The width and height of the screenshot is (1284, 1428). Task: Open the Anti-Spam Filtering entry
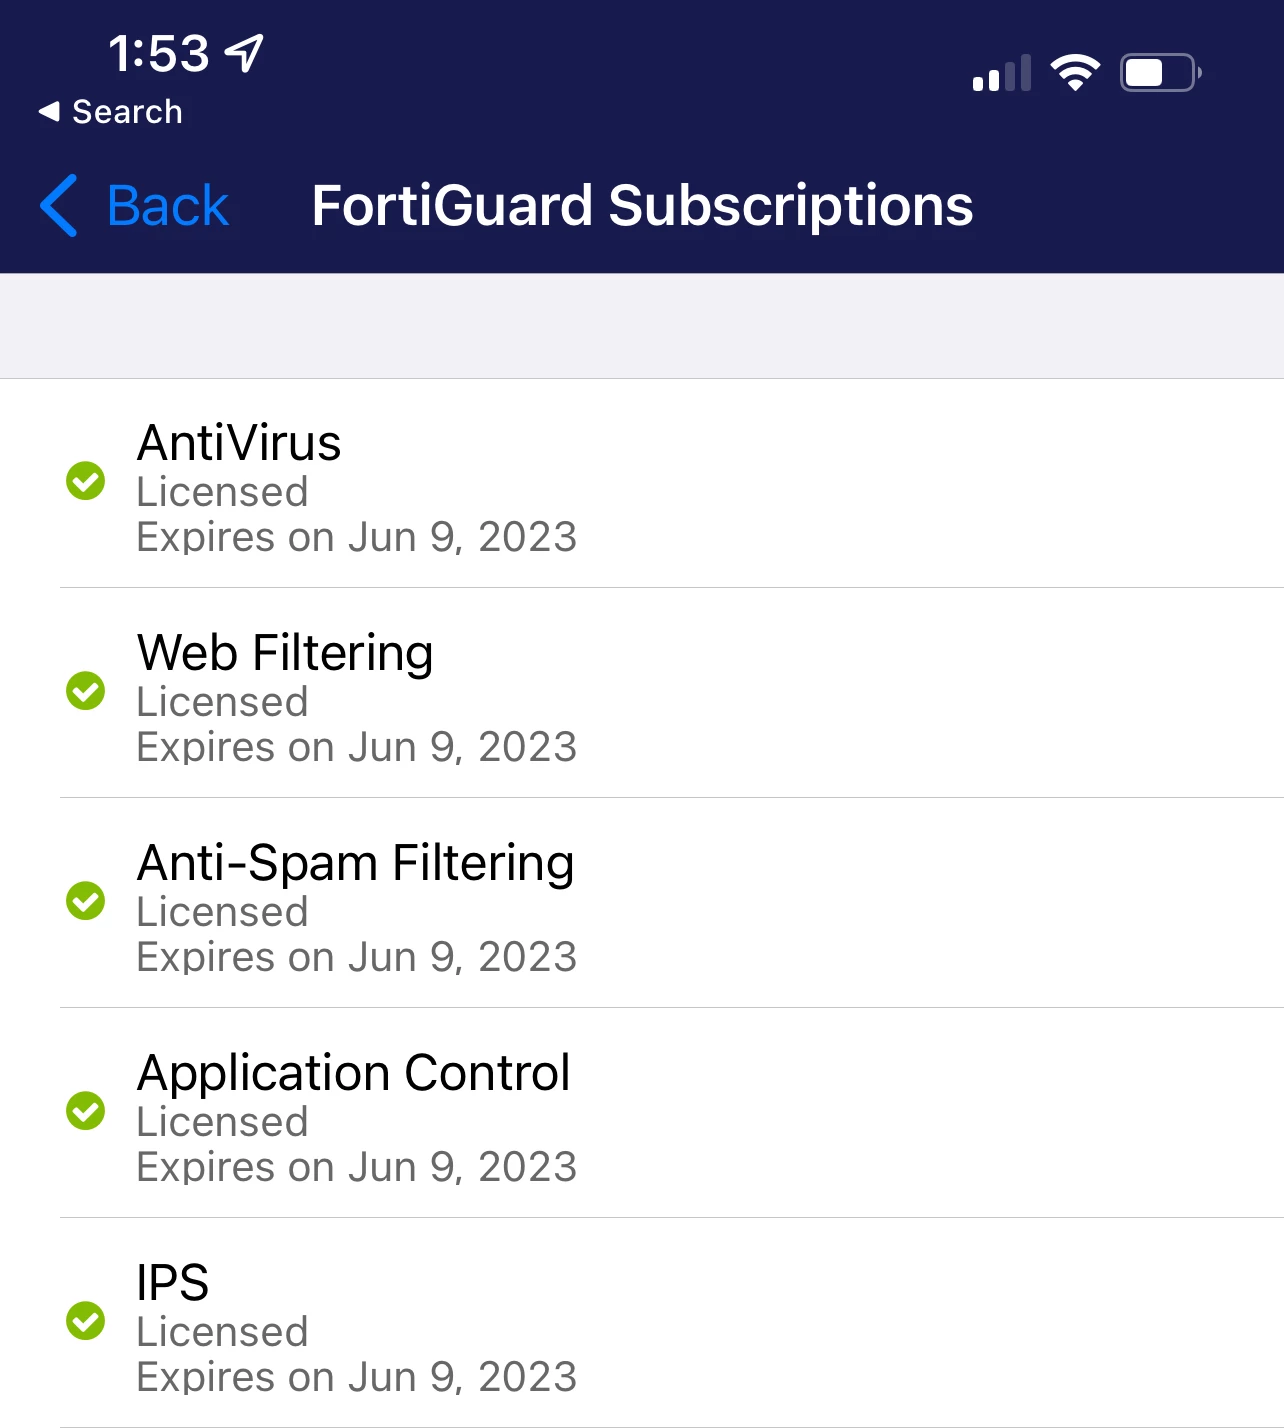tap(642, 903)
